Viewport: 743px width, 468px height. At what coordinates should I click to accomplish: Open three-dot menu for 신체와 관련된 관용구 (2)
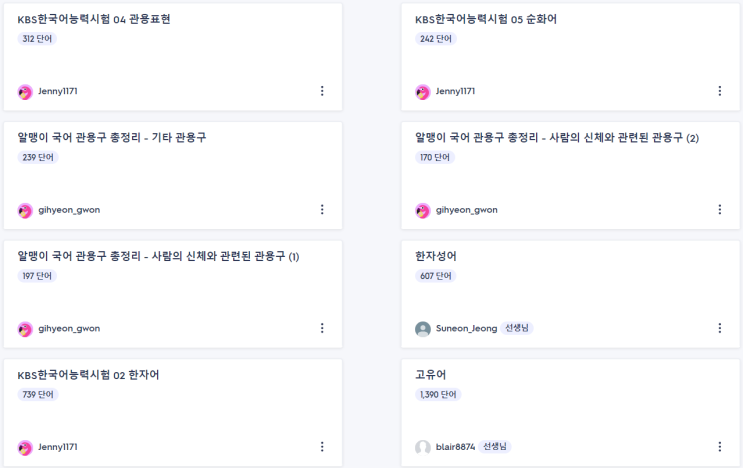click(719, 210)
